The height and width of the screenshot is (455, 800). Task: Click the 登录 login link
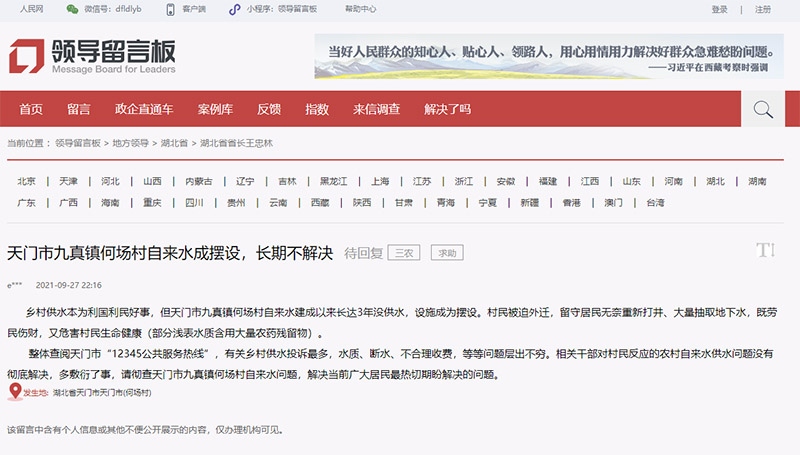coord(720,9)
